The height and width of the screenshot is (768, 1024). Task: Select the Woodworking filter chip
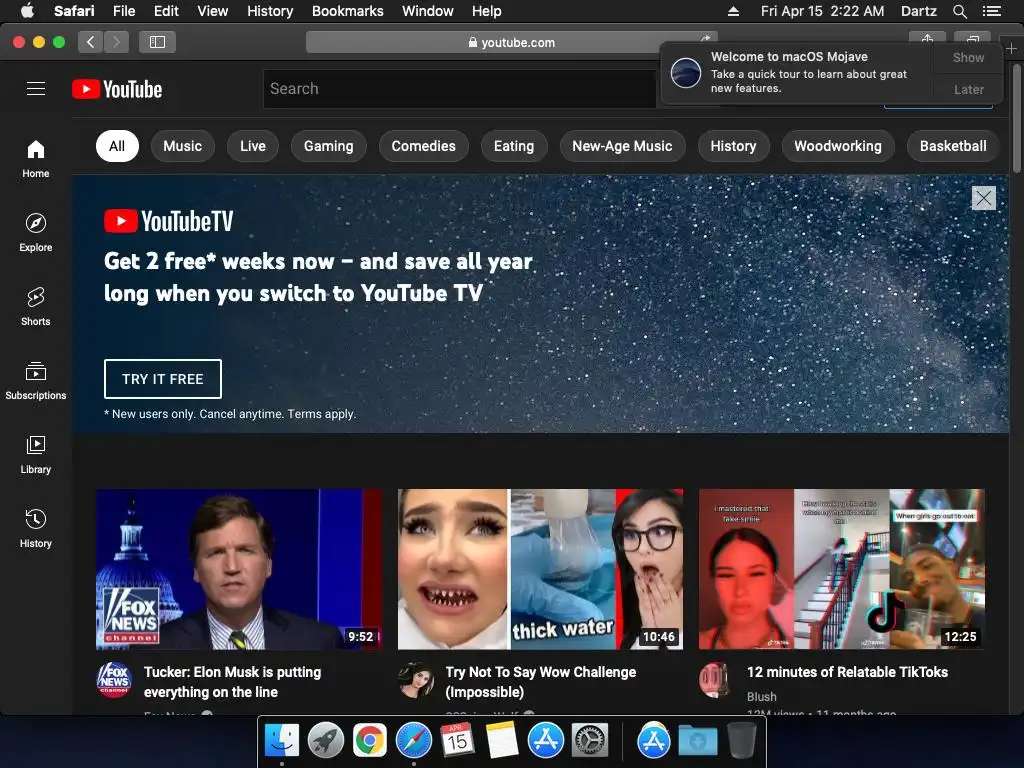point(838,146)
